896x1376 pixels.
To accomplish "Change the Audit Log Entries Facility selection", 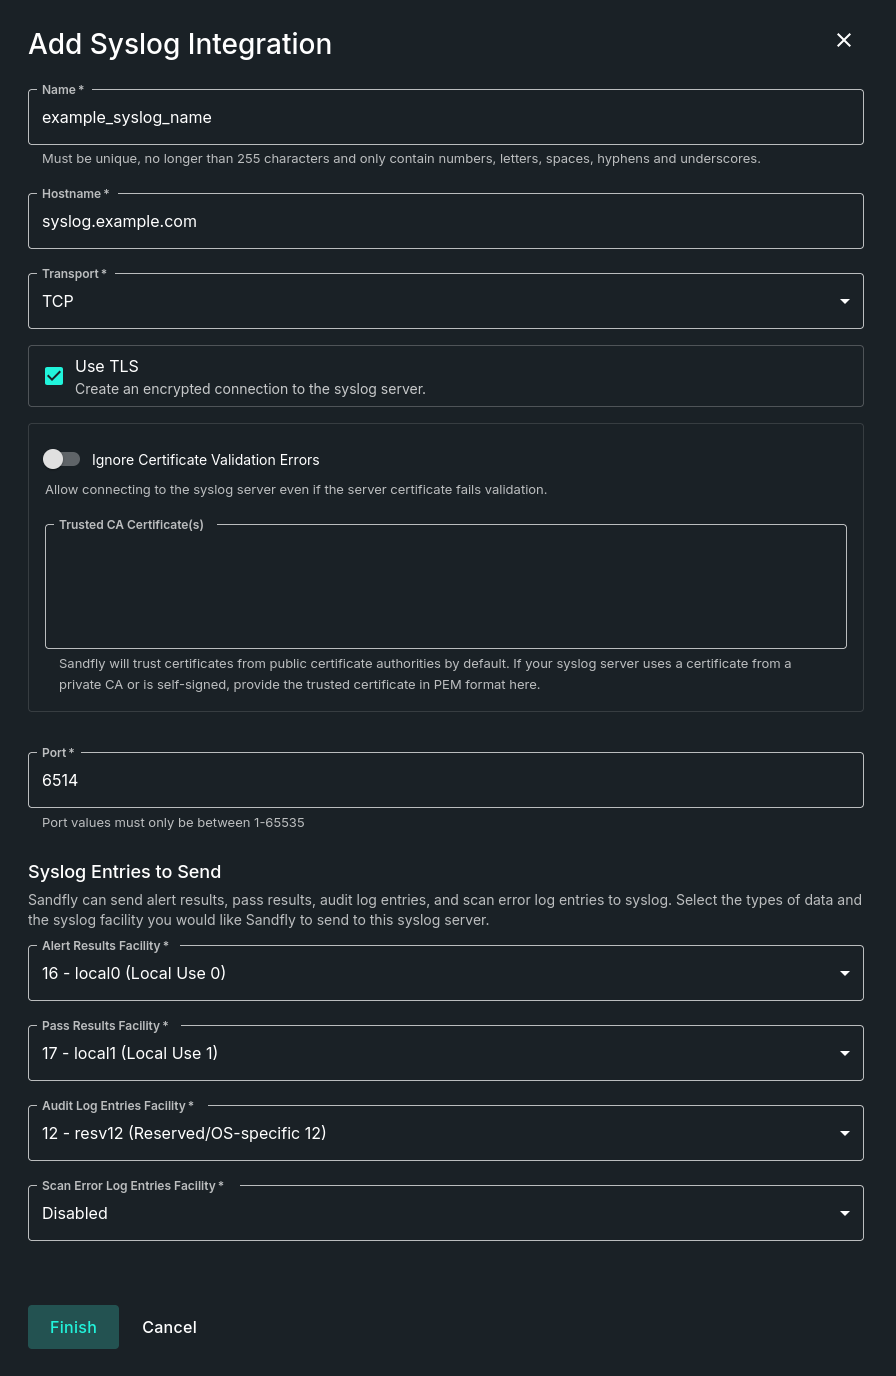I will click(446, 1133).
